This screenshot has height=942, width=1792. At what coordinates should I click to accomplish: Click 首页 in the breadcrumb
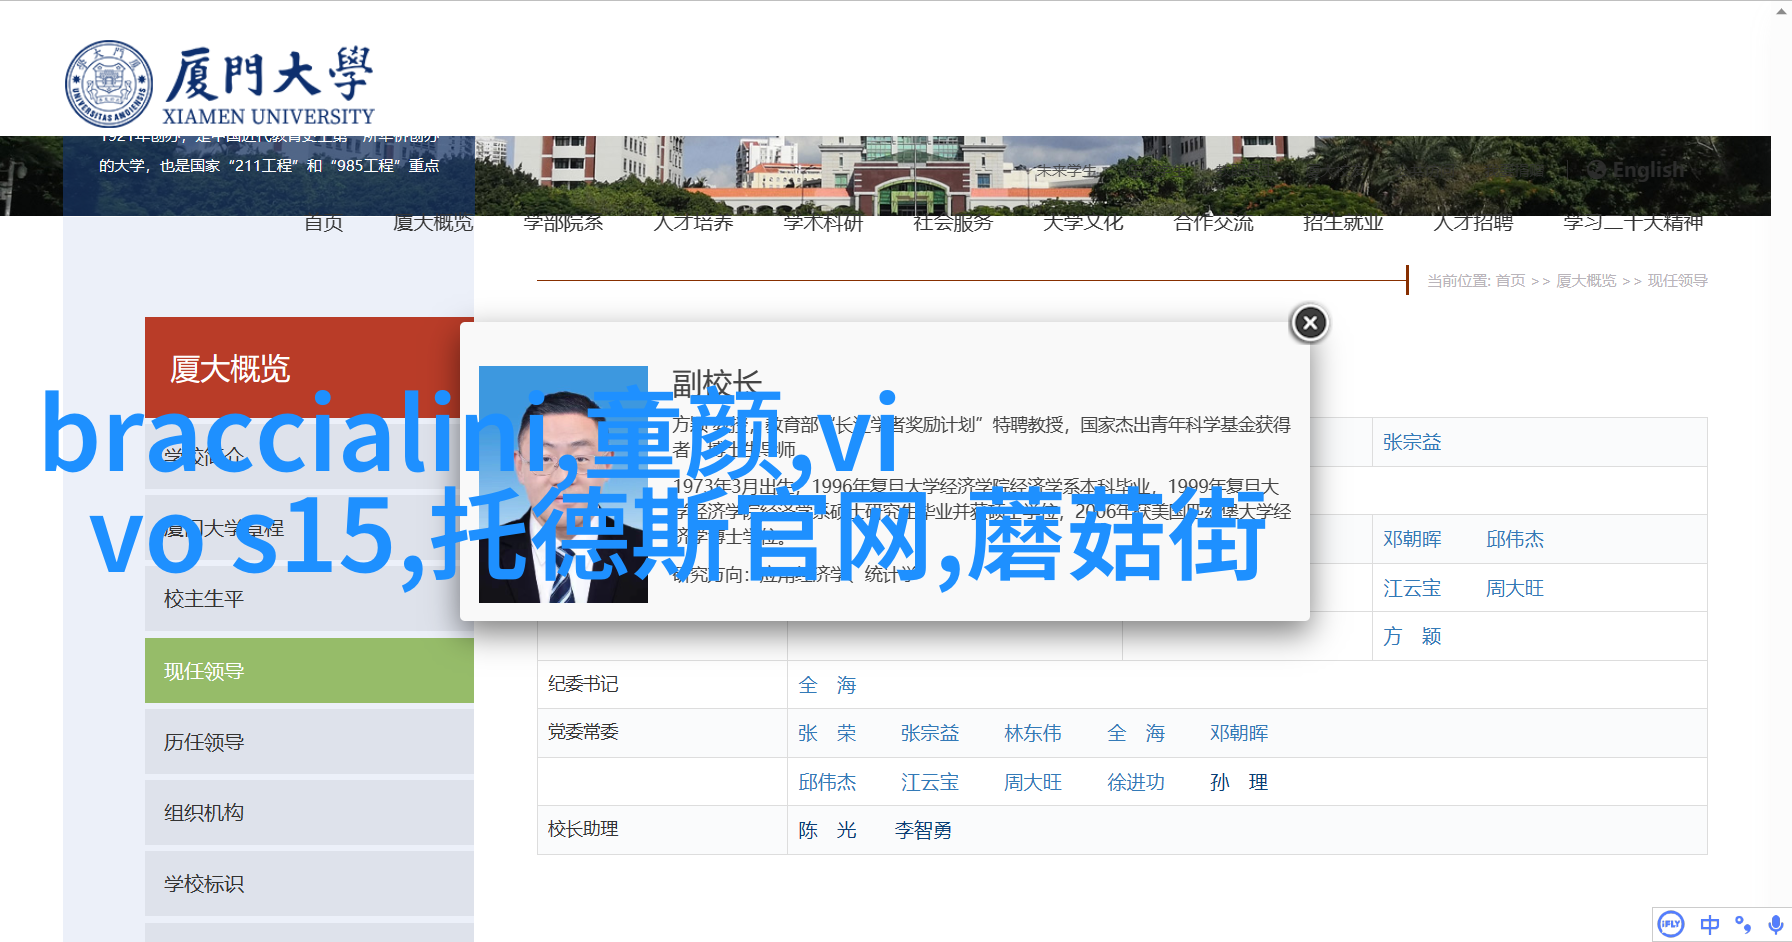pos(1510,281)
